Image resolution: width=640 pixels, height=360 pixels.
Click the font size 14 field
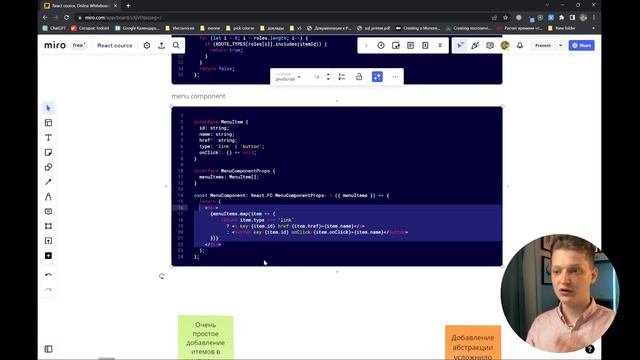[x=317, y=77]
